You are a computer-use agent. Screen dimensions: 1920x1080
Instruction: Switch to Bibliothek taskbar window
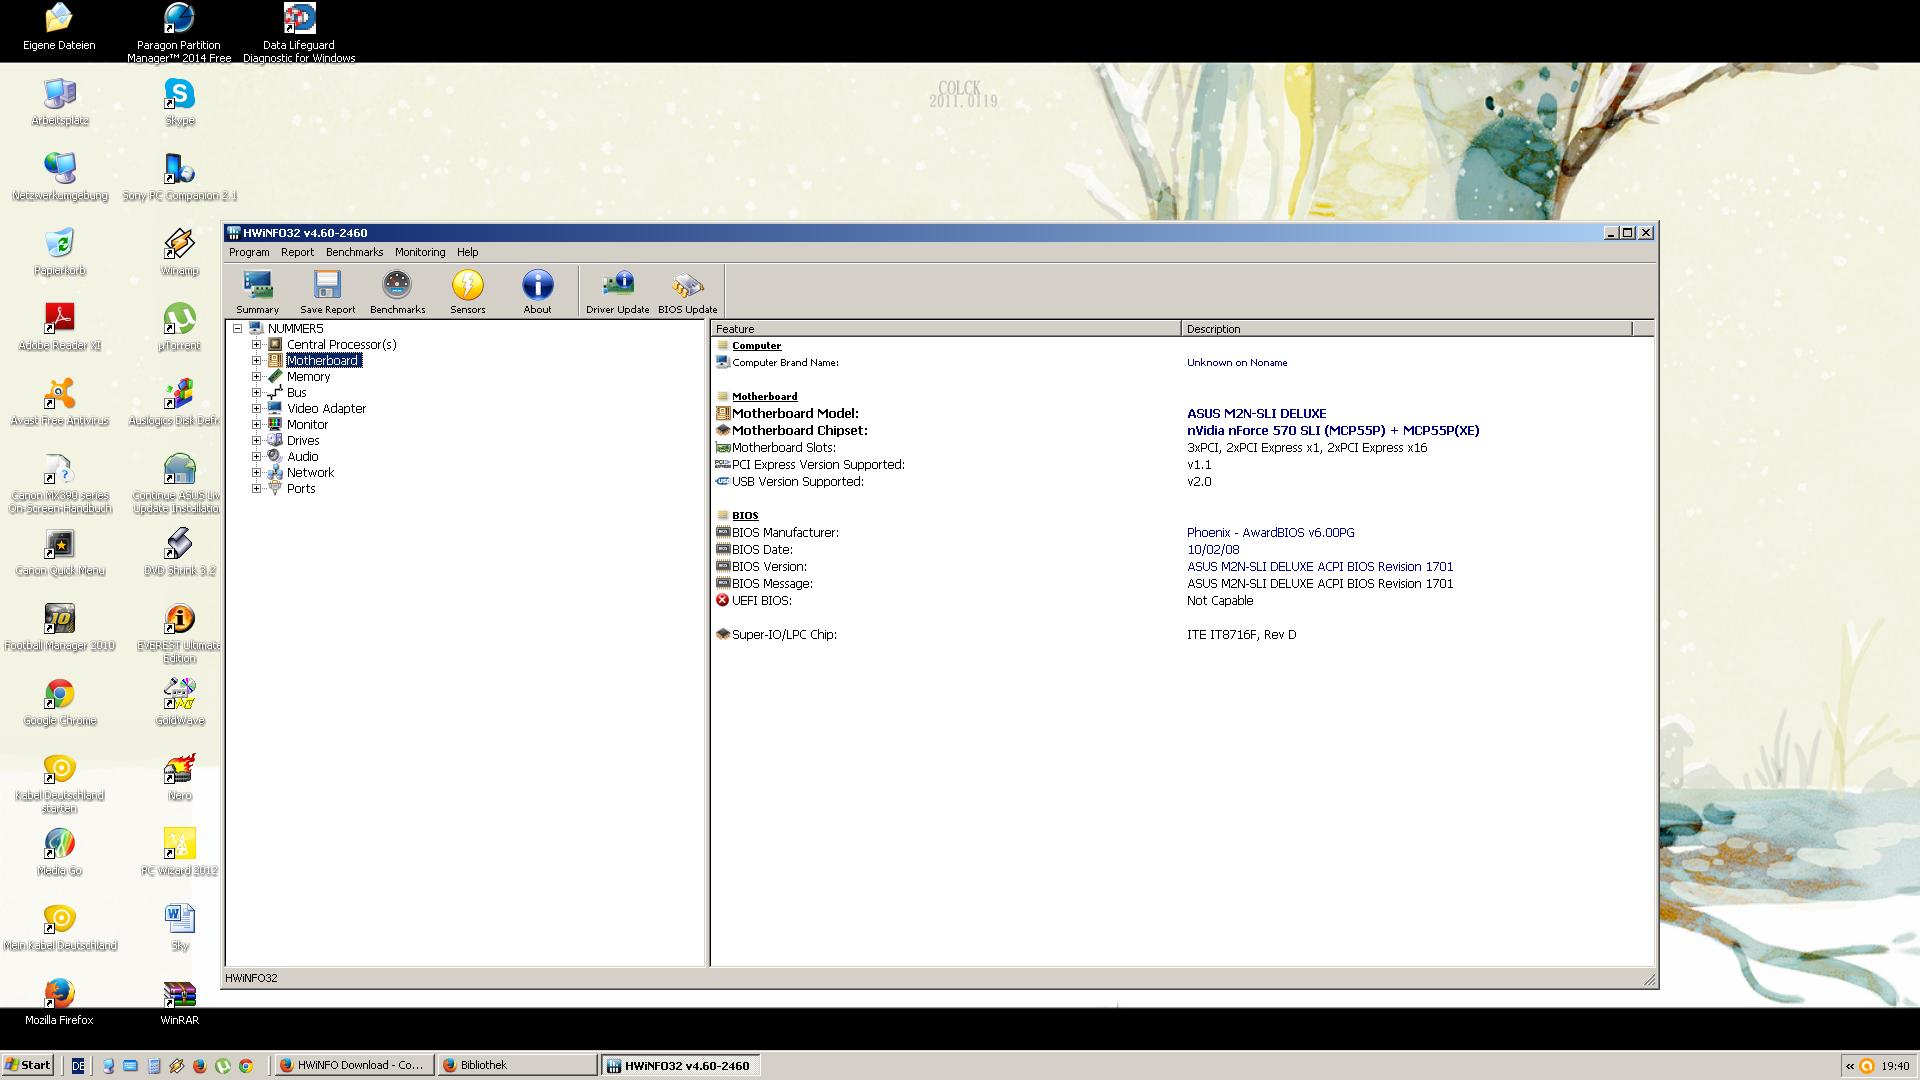(x=517, y=1065)
